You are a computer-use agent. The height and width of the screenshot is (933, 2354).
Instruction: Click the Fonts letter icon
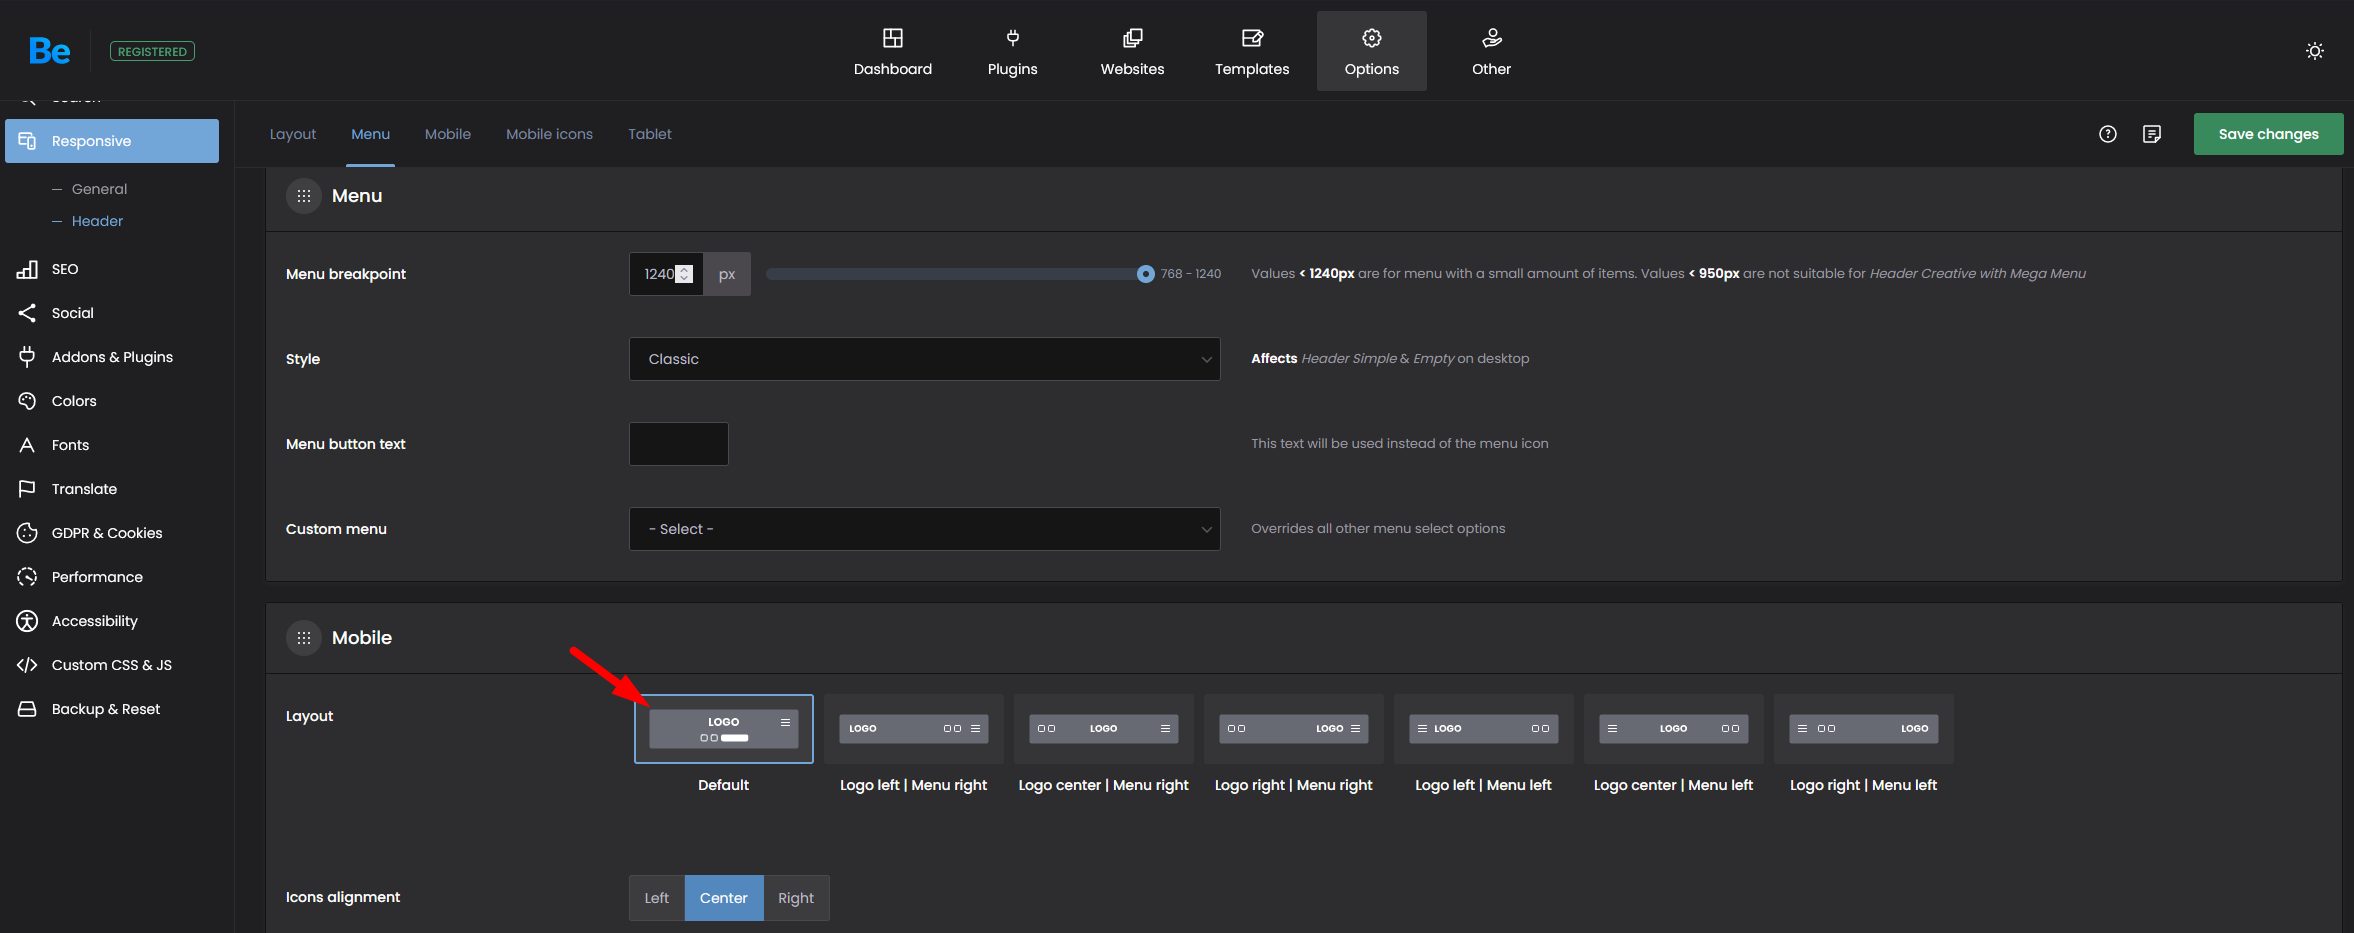[27, 445]
